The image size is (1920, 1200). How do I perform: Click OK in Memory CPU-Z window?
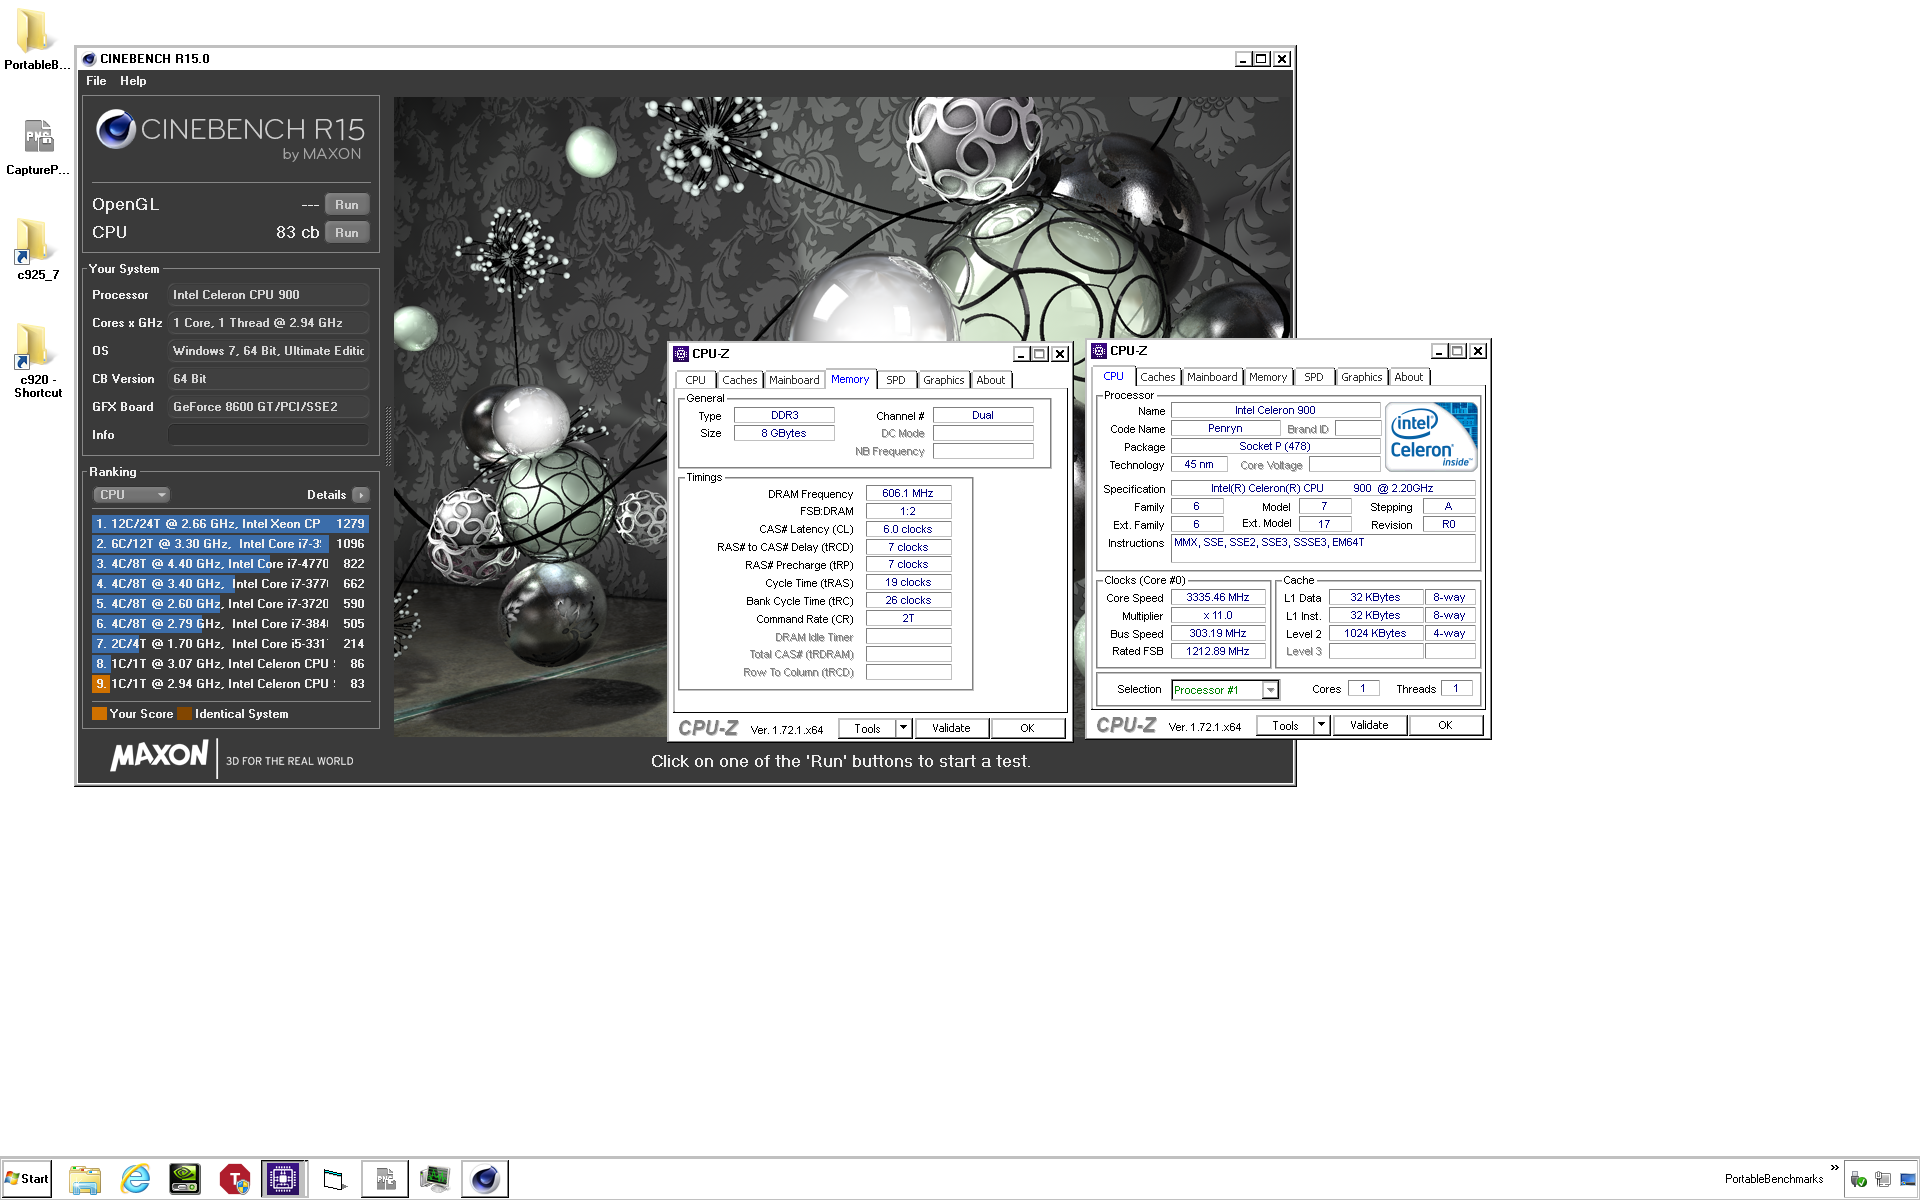pos(1027,729)
